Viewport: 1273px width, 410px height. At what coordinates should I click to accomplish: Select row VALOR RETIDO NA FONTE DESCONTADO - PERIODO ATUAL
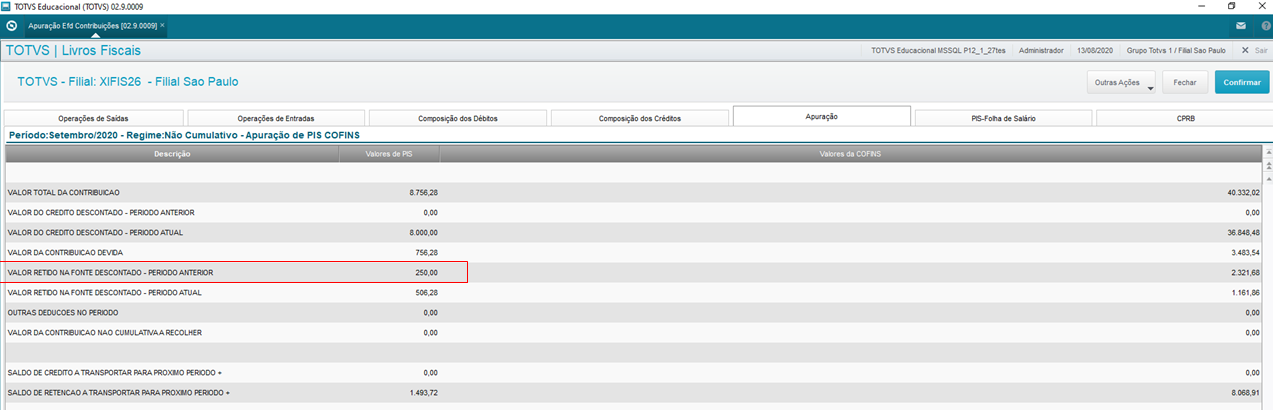pos(634,292)
